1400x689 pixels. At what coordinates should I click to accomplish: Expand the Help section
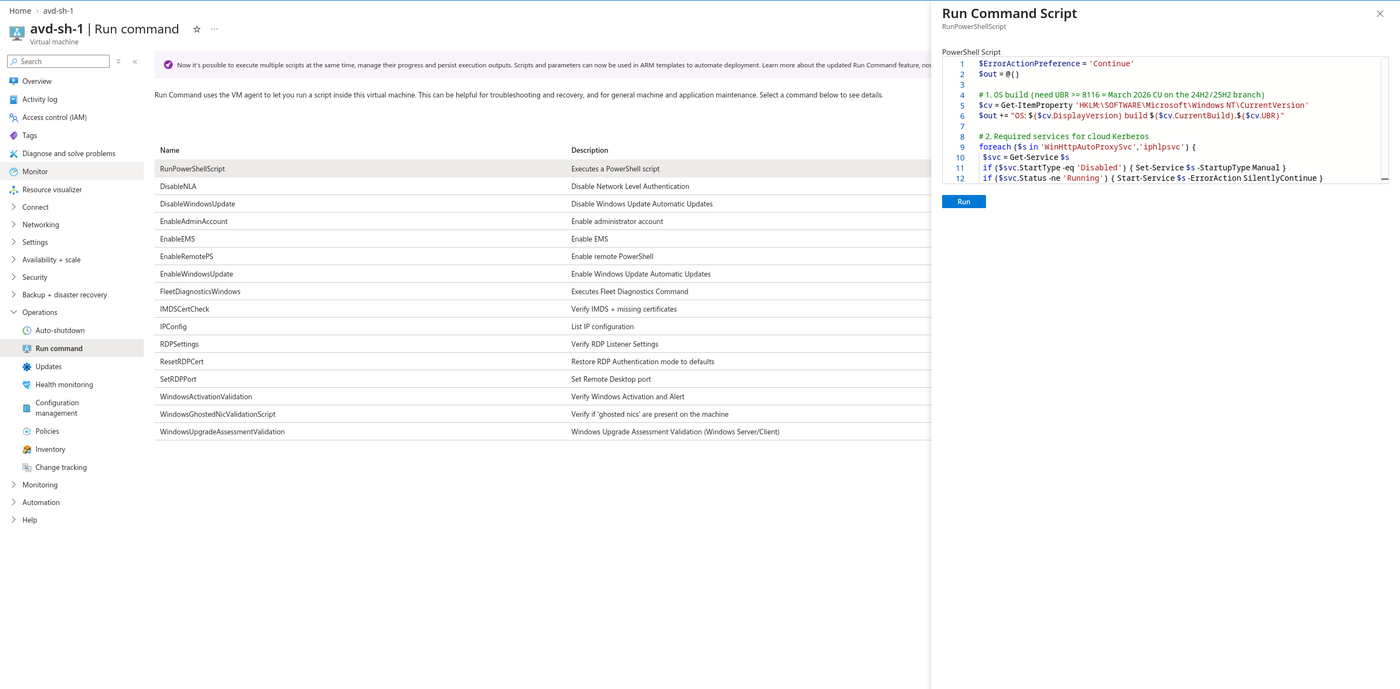[x=30, y=520]
